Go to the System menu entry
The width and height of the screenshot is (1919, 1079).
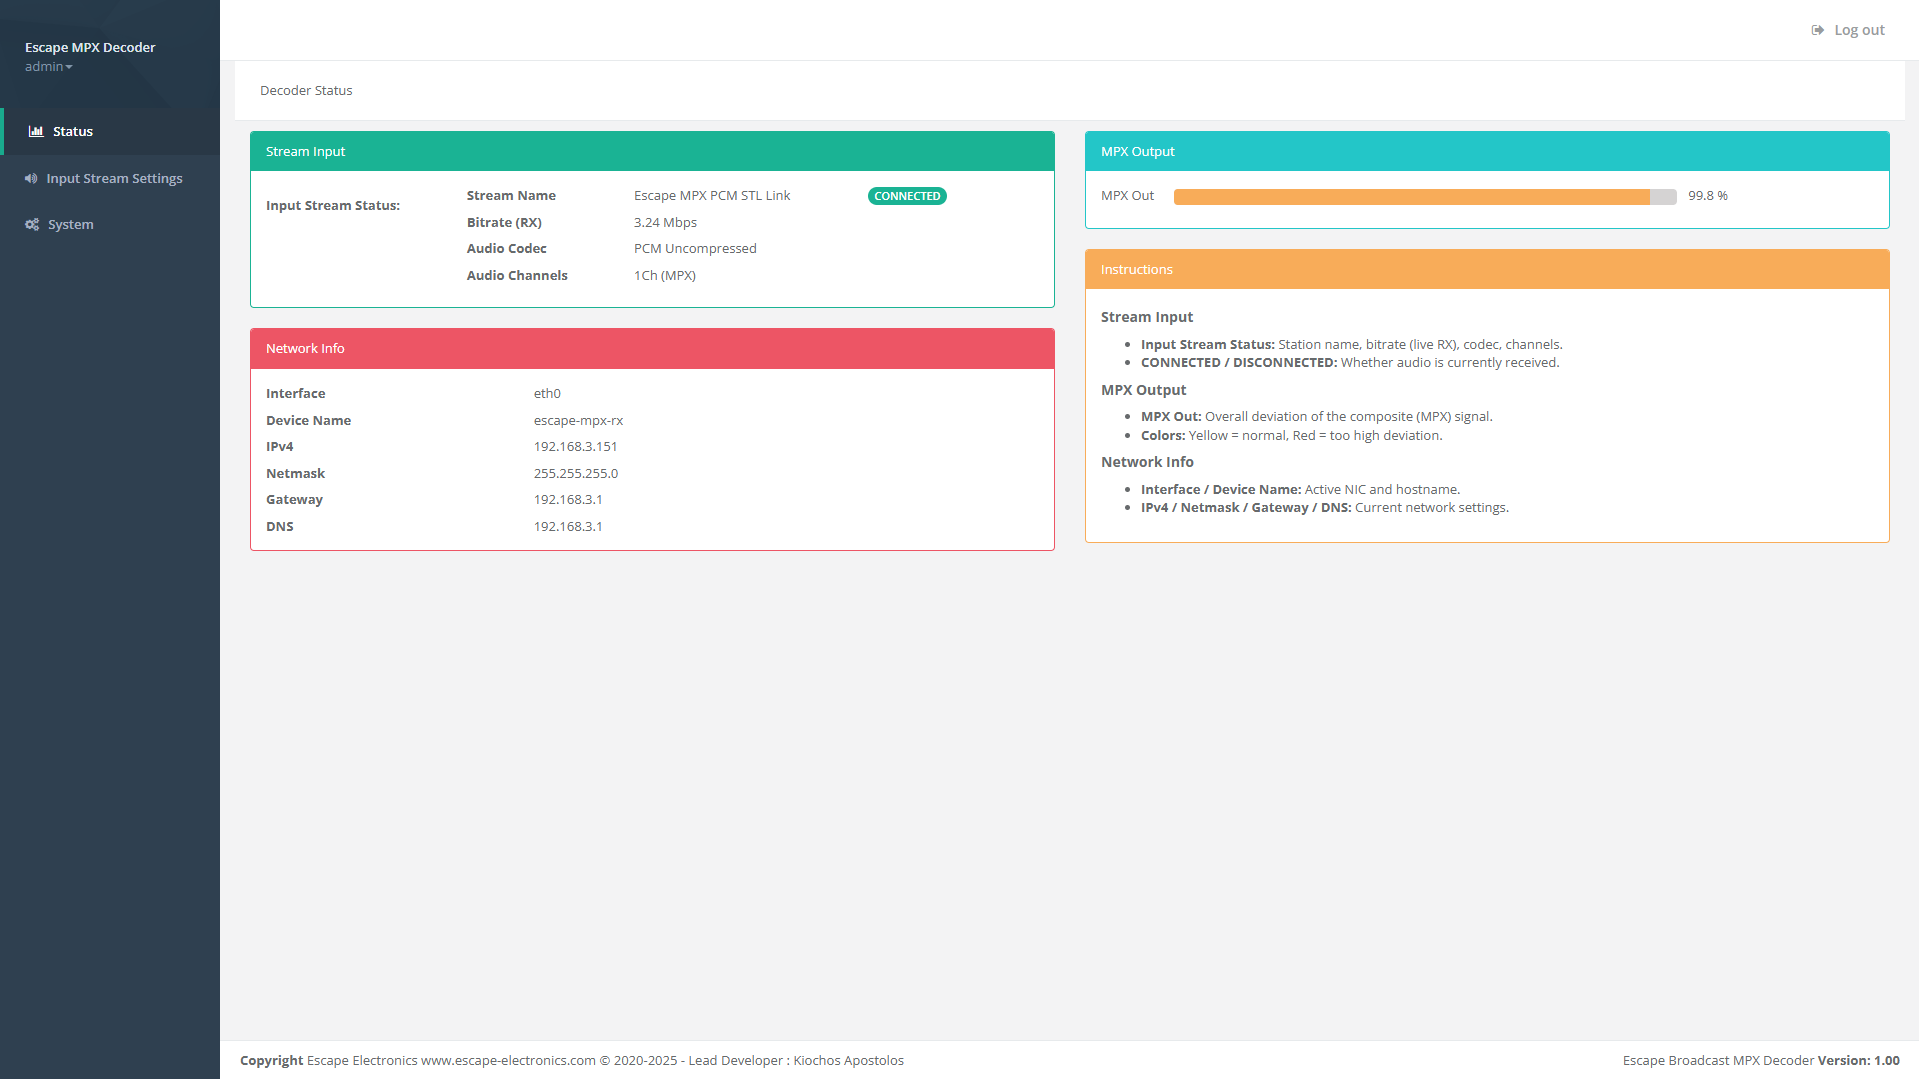click(70, 224)
